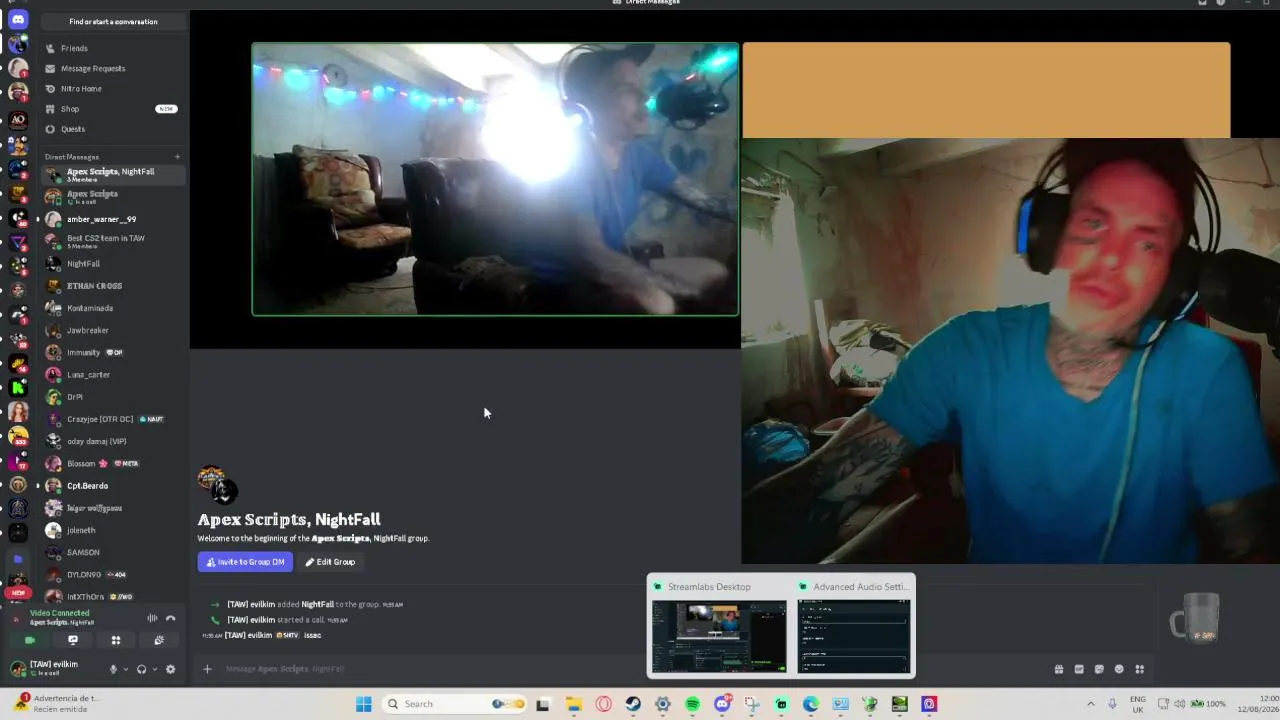This screenshot has width=1280, height=720.
Task: Open the Best CS2 team in TAW group
Action: pos(112,241)
